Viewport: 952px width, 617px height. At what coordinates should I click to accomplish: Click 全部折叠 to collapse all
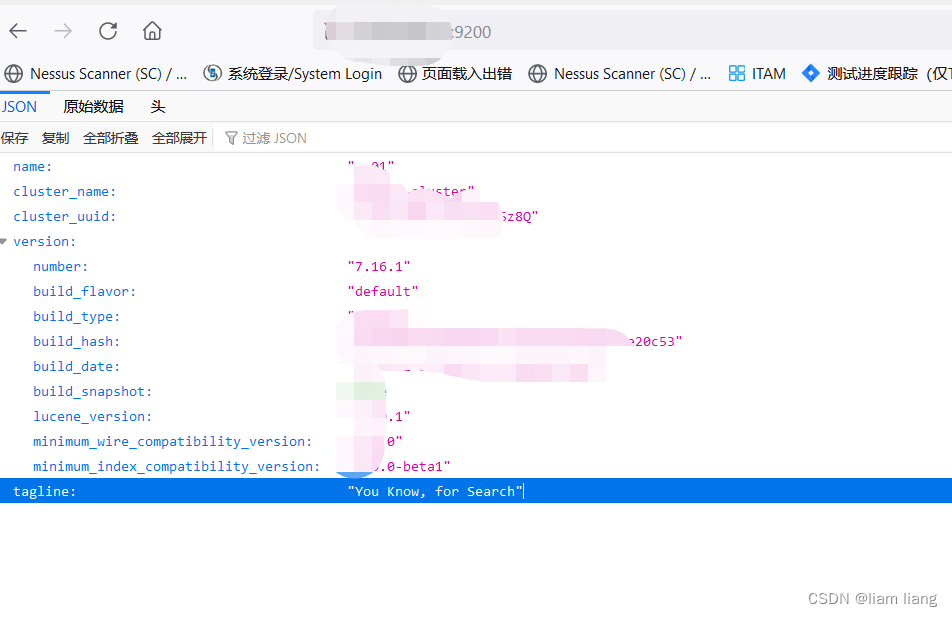(110, 138)
